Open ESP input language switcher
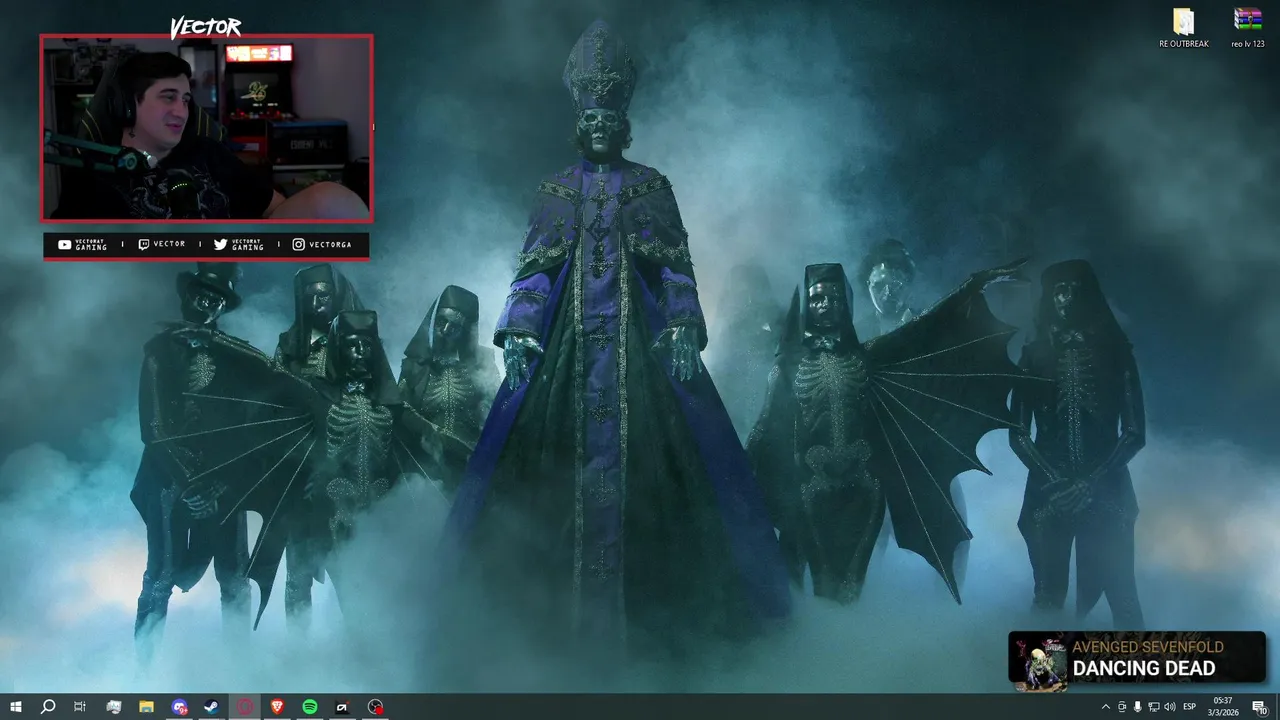The width and height of the screenshot is (1280, 720). coord(1190,707)
